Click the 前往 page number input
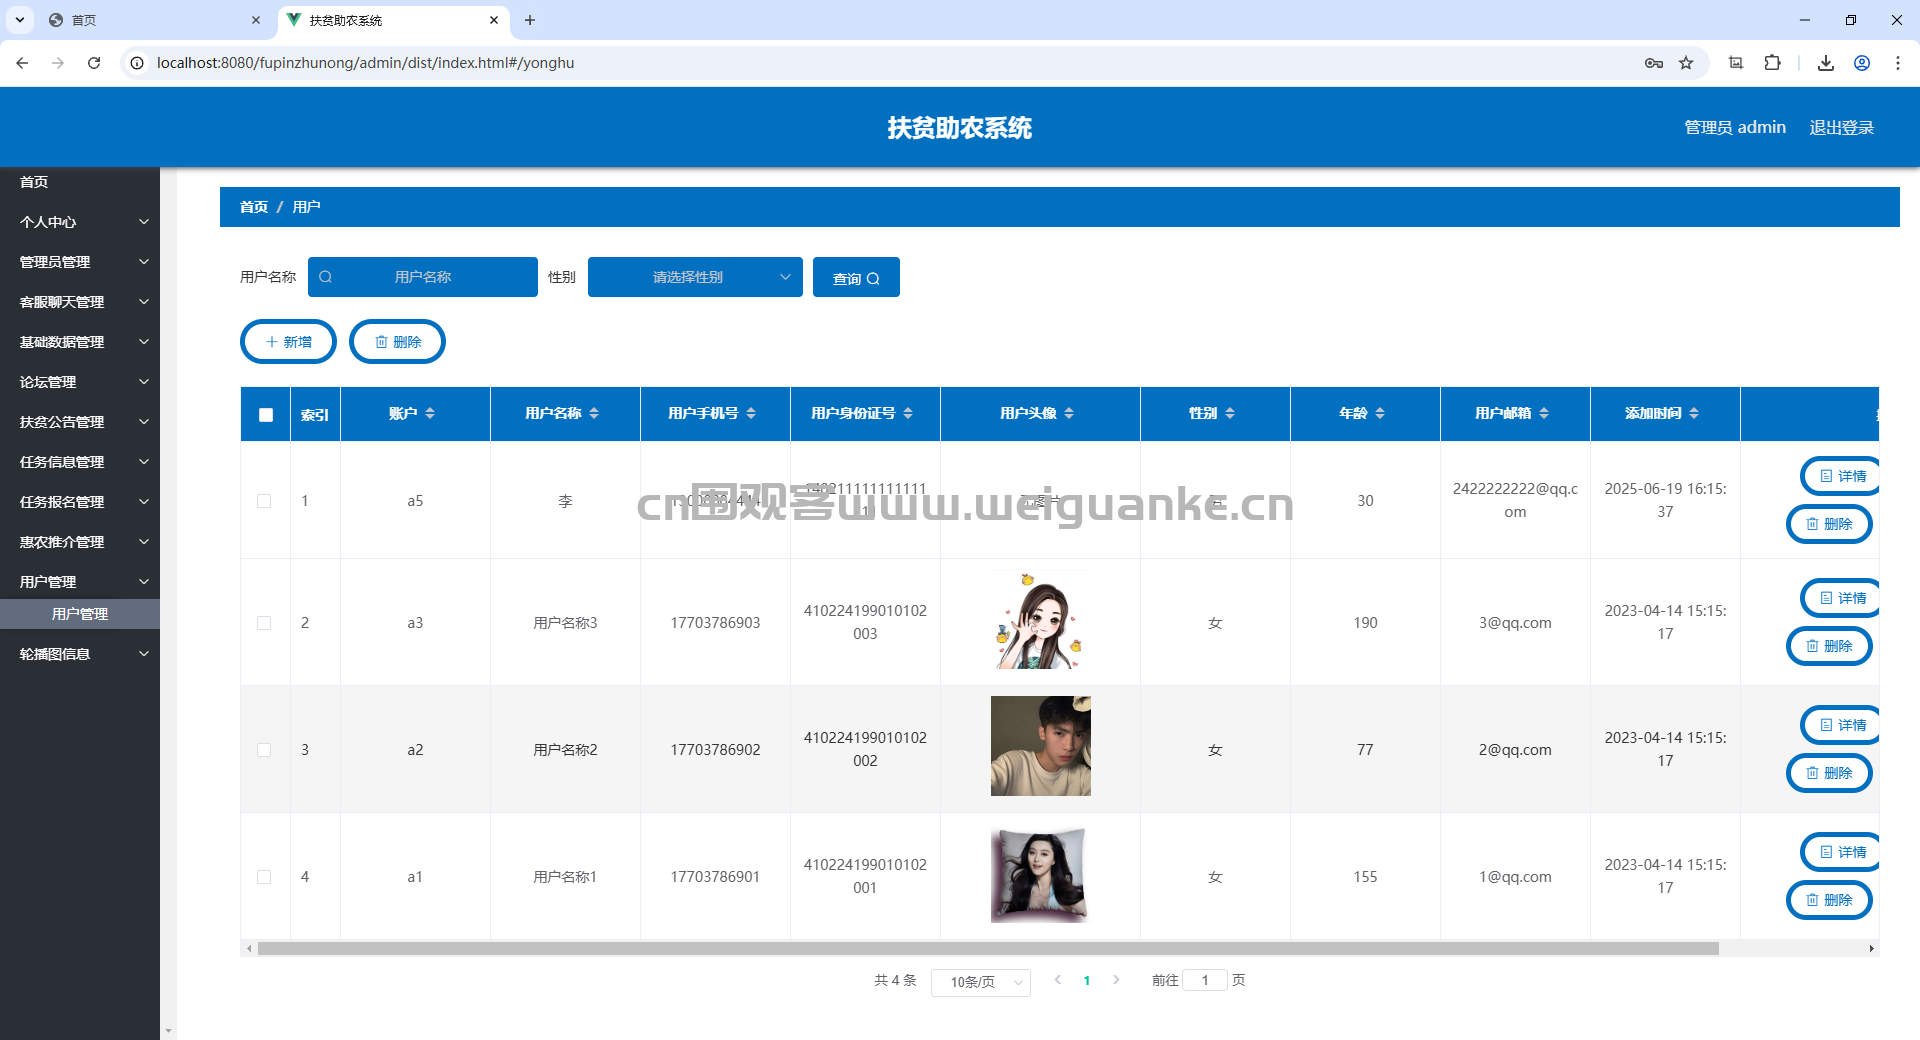The width and height of the screenshot is (1920, 1040). tap(1205, 980)
